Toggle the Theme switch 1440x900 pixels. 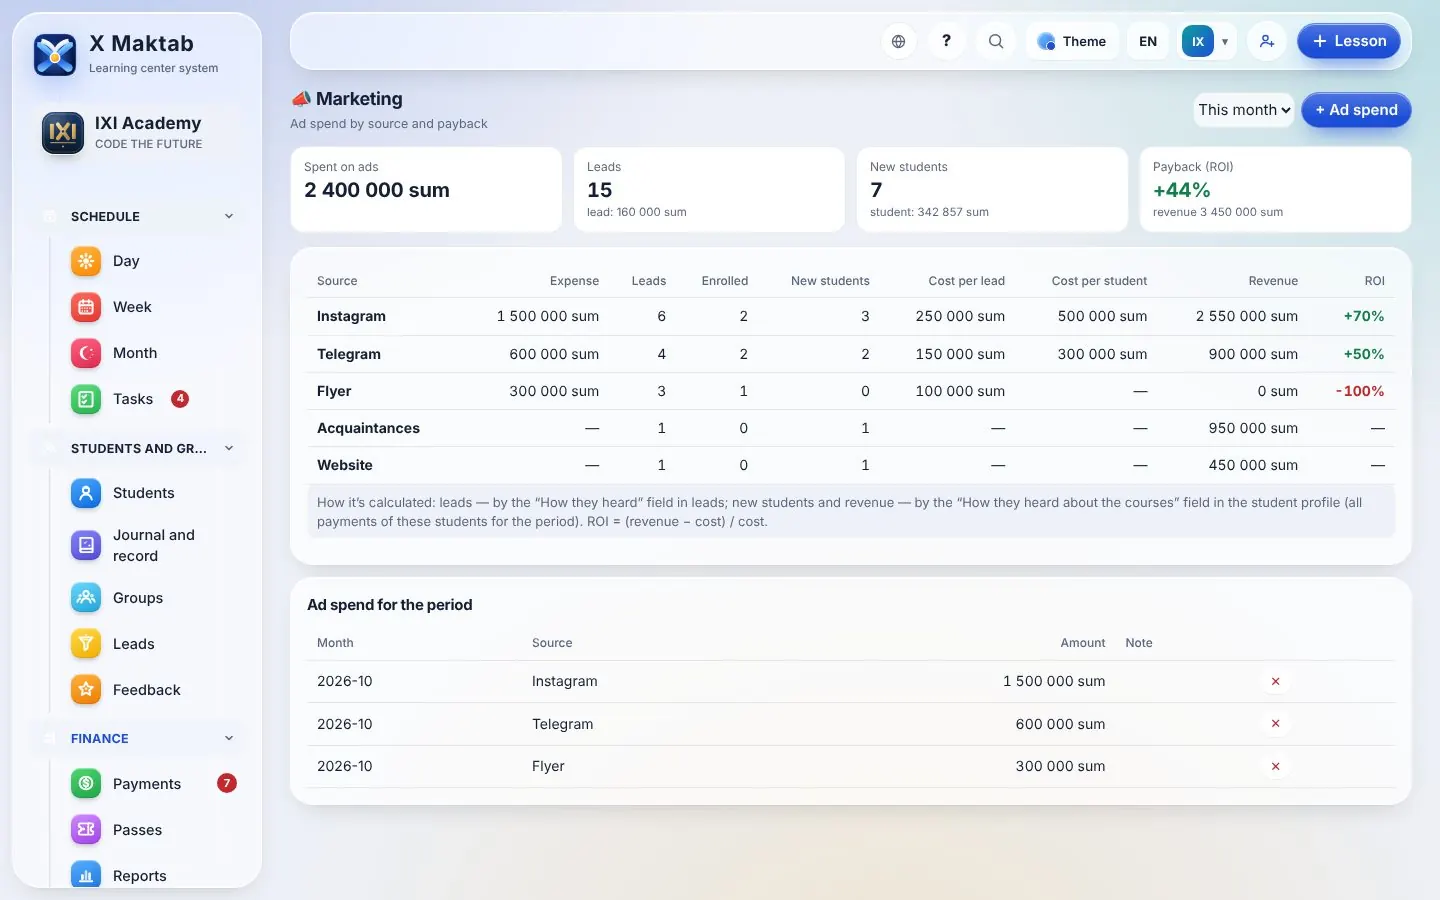click(1072, 41)
